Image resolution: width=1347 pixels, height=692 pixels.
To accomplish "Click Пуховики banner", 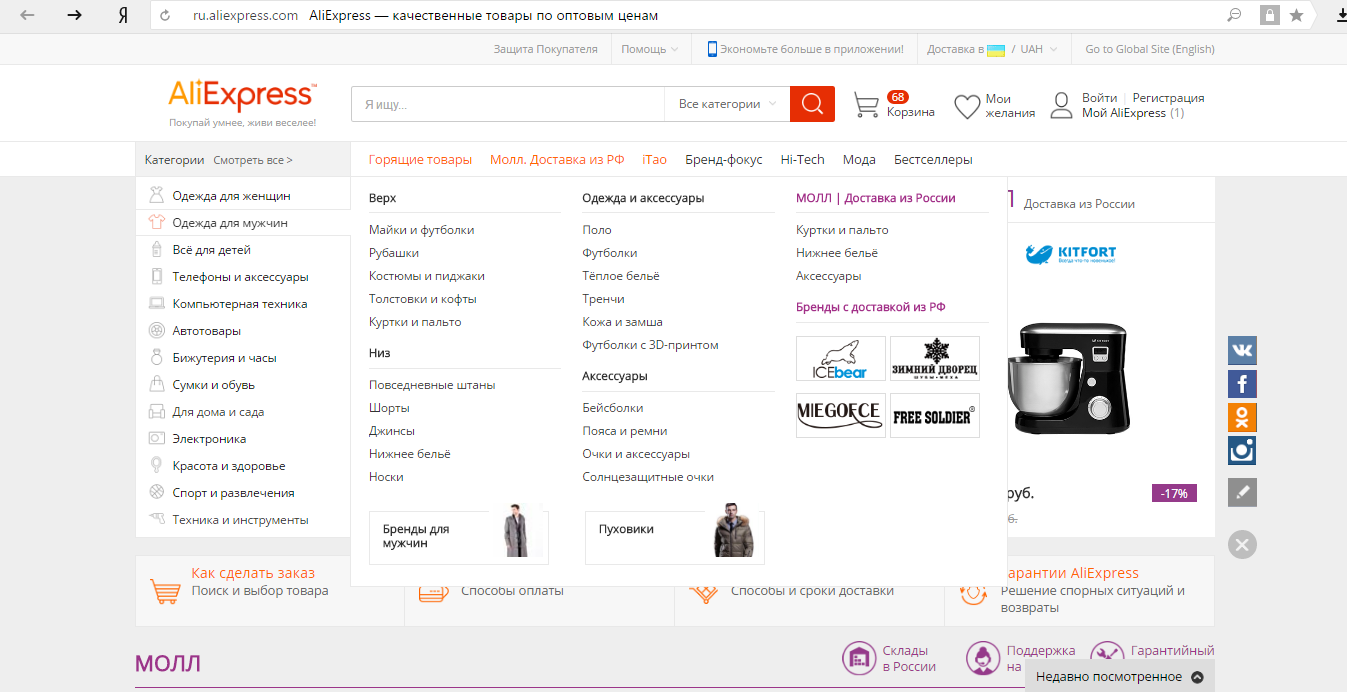I will 675,537.
